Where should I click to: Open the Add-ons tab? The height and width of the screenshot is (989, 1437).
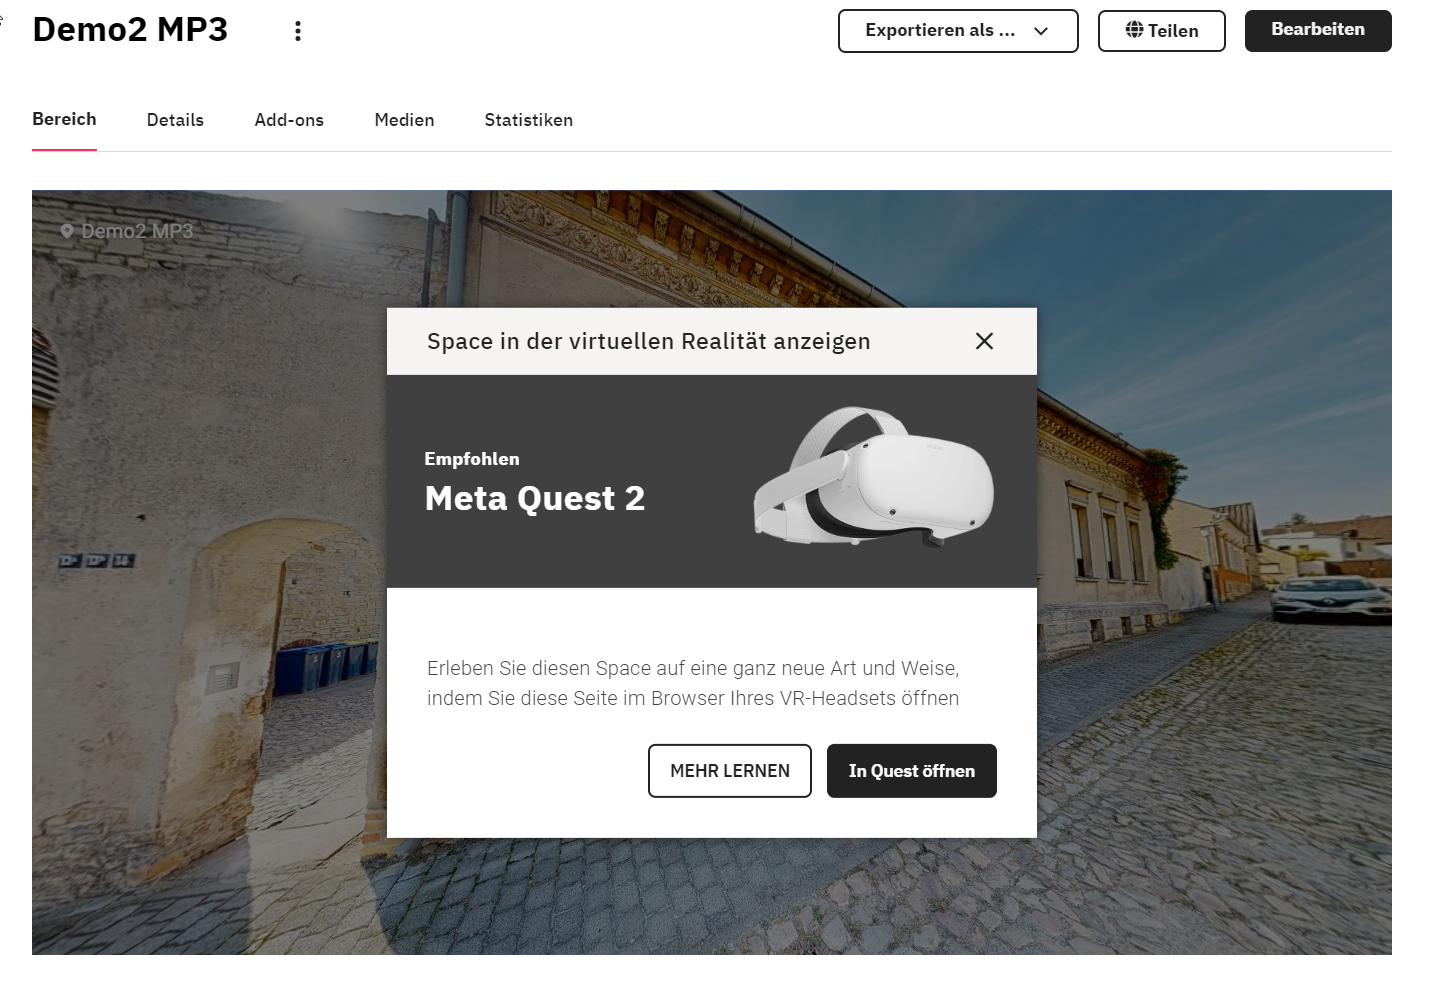pos(289,120)
